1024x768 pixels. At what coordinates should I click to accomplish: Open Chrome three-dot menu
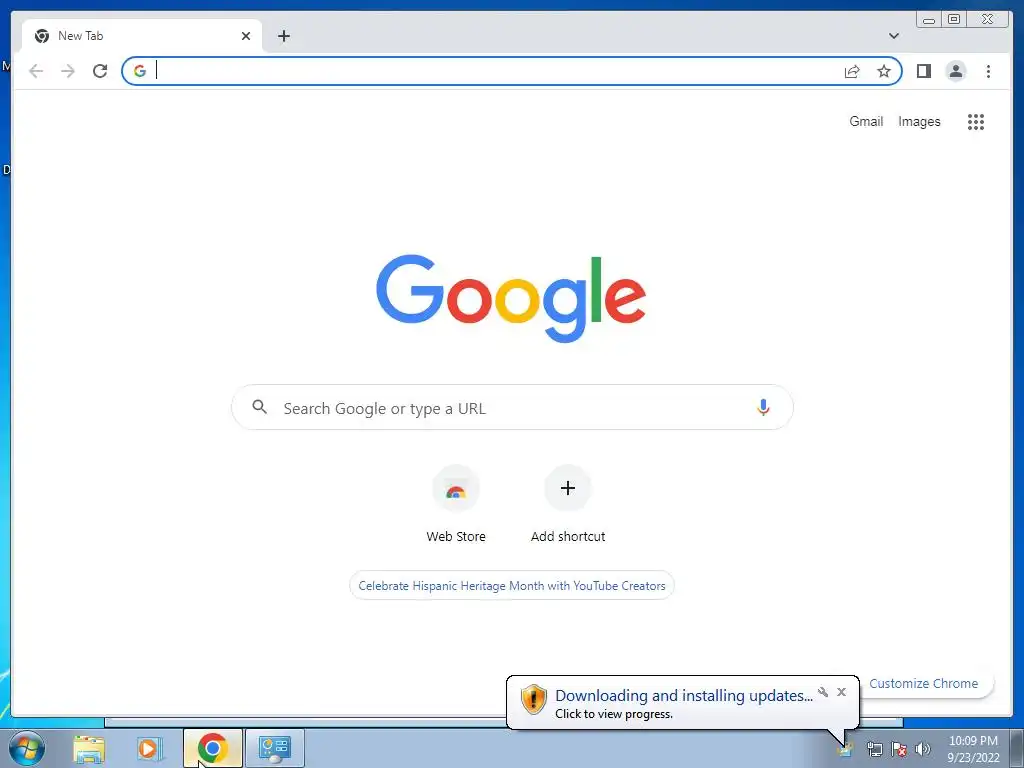point(988,71)
